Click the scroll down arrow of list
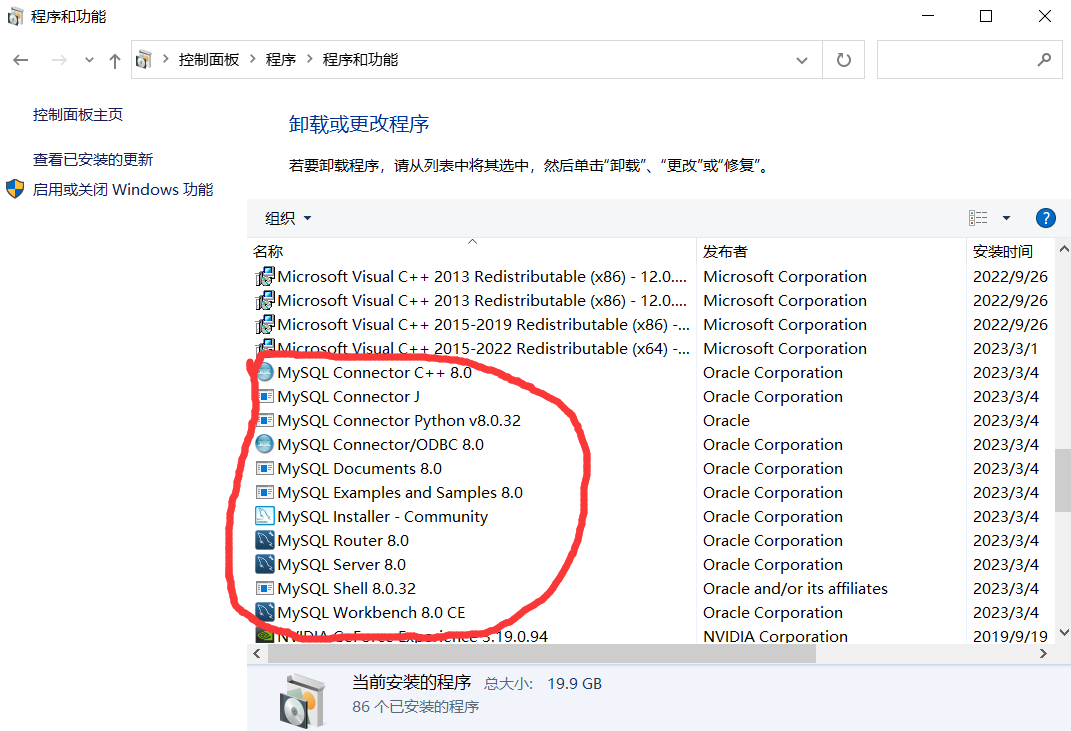 coord(1063,633)
